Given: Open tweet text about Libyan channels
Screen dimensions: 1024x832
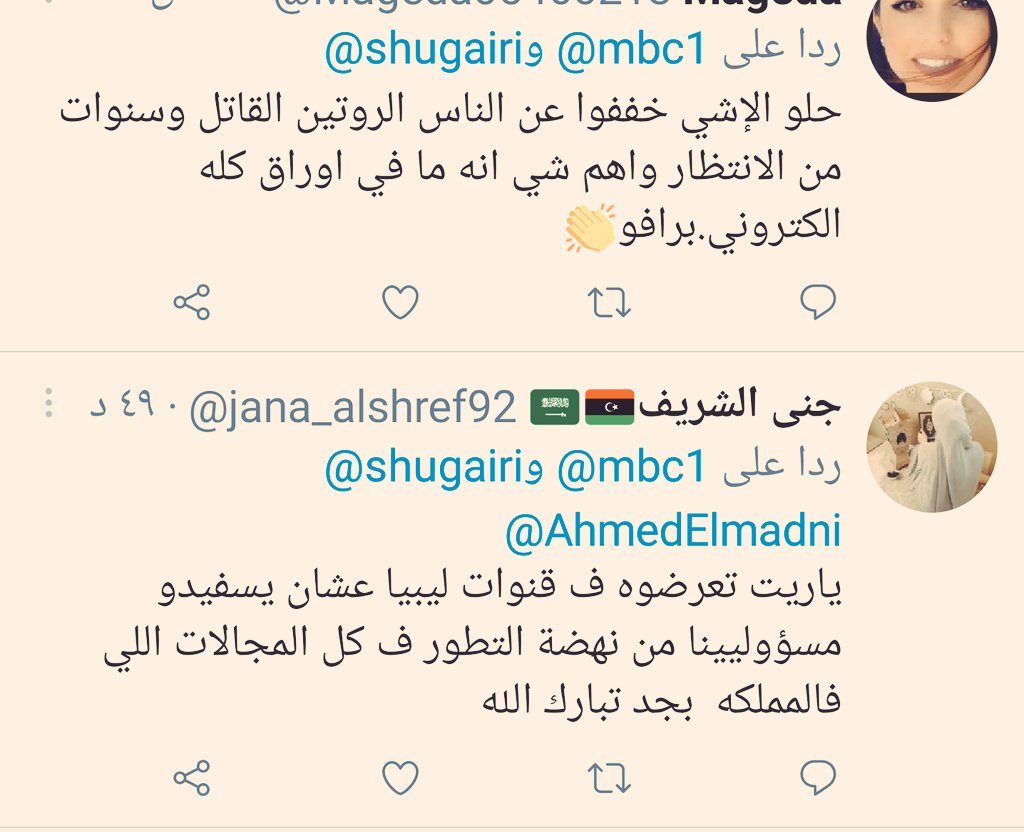Looking at the screenshot, I should (x=472, y=645).
